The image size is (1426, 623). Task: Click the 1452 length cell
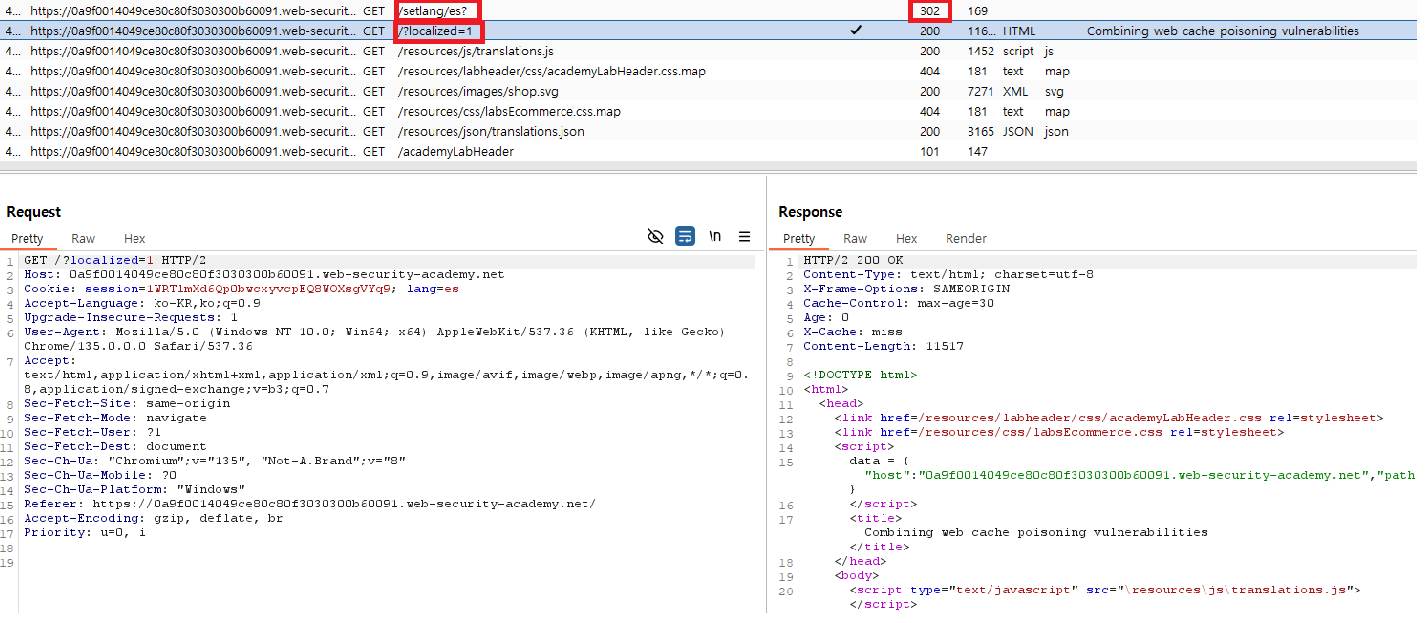tap(981, 51)
